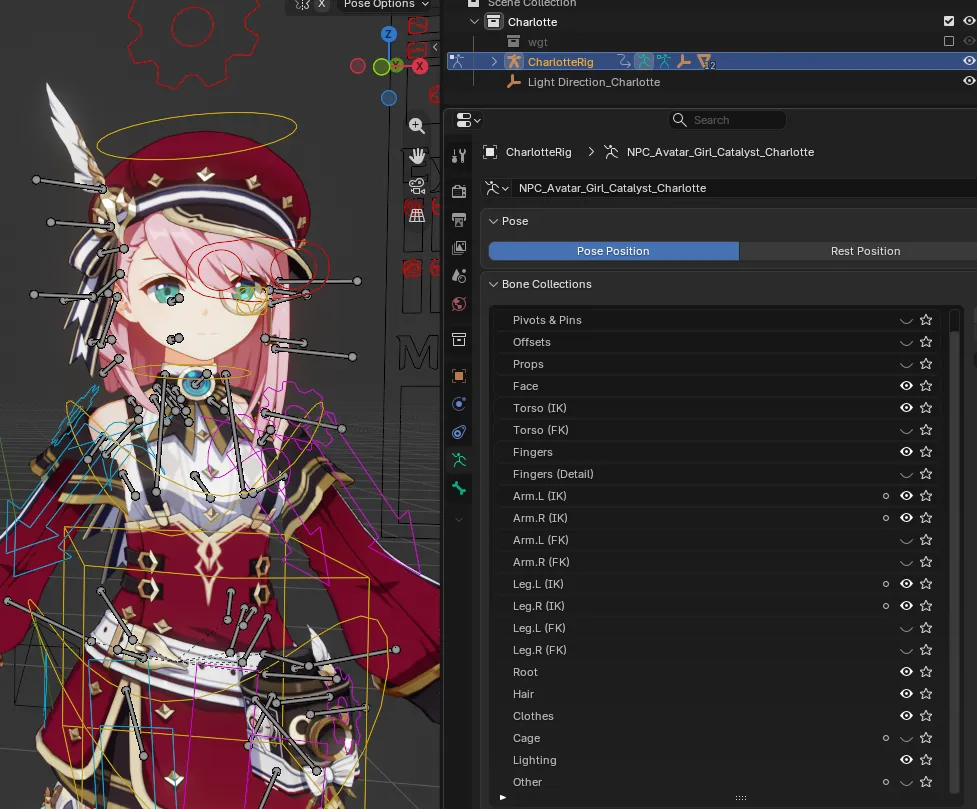Show the Leg.R (FK) bone collection

tap(906, 650)
